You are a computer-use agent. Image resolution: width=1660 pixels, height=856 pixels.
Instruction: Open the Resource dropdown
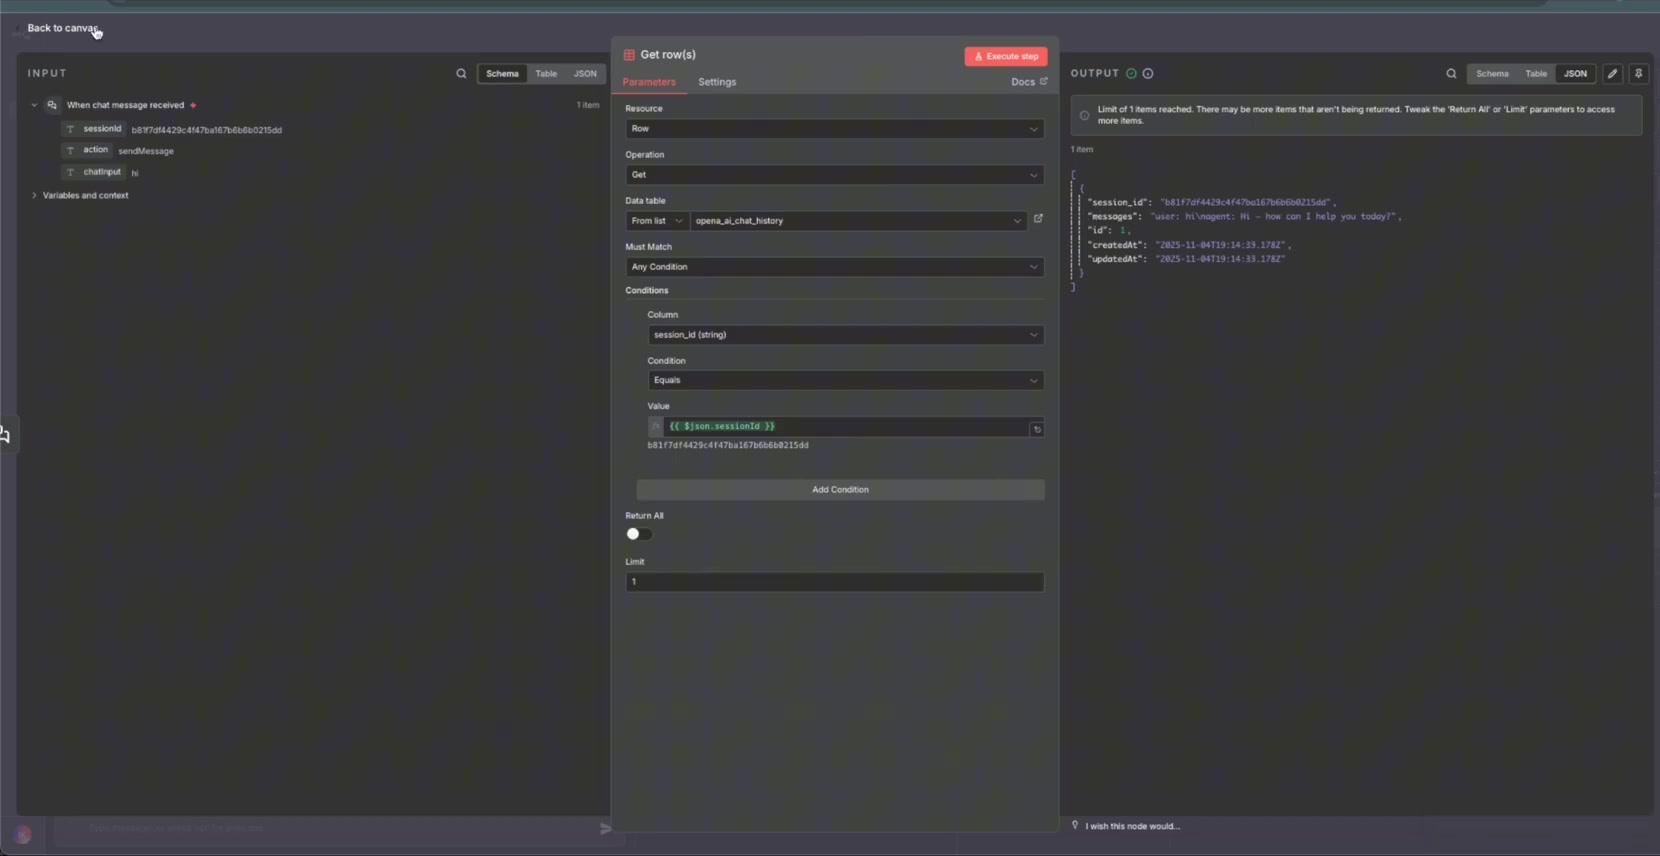pos(835,129)
